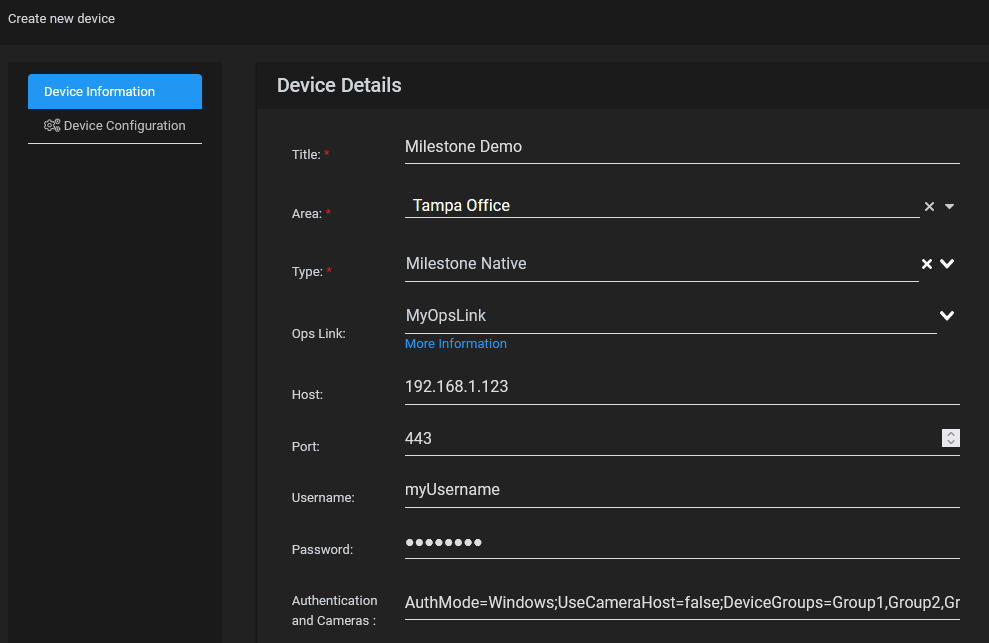Click the 'Port:' field label
This screenshot has width=989, height=643.
(x=305, y=447)
